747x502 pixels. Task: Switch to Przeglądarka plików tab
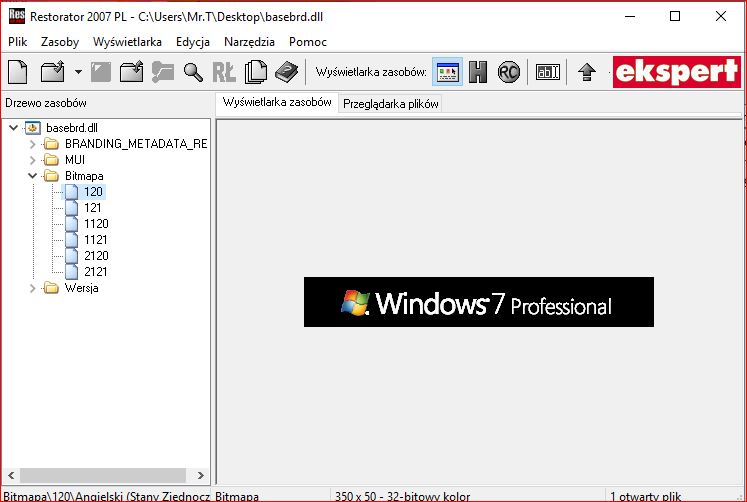[390, 104]
